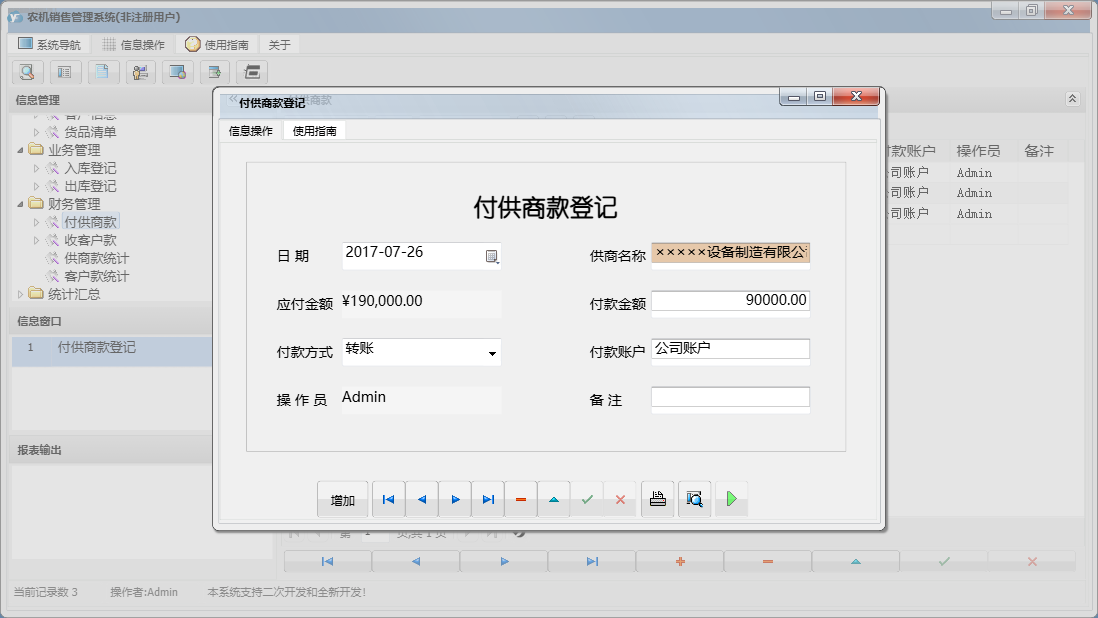Jump to first record with the first-record arrow
The width and height of the screenshot is (1098, 618).
[388, 498]
